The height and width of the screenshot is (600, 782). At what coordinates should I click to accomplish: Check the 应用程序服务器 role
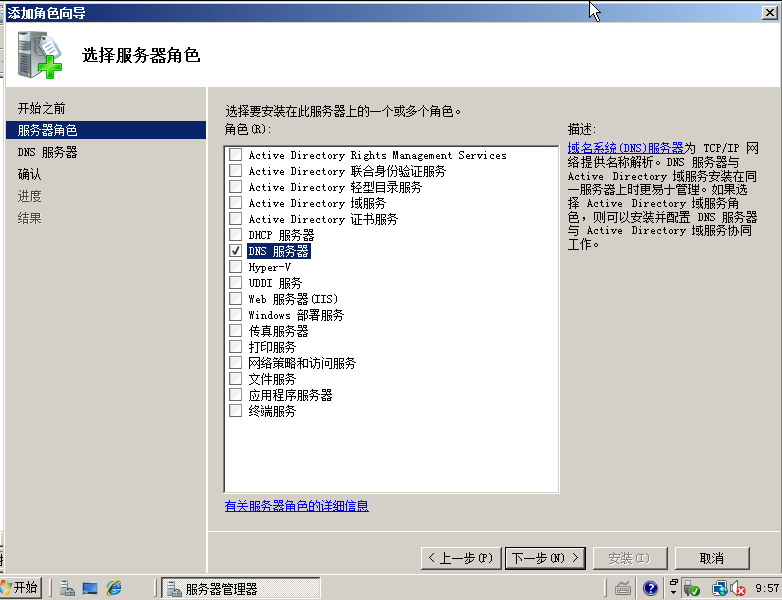[235, 394]
